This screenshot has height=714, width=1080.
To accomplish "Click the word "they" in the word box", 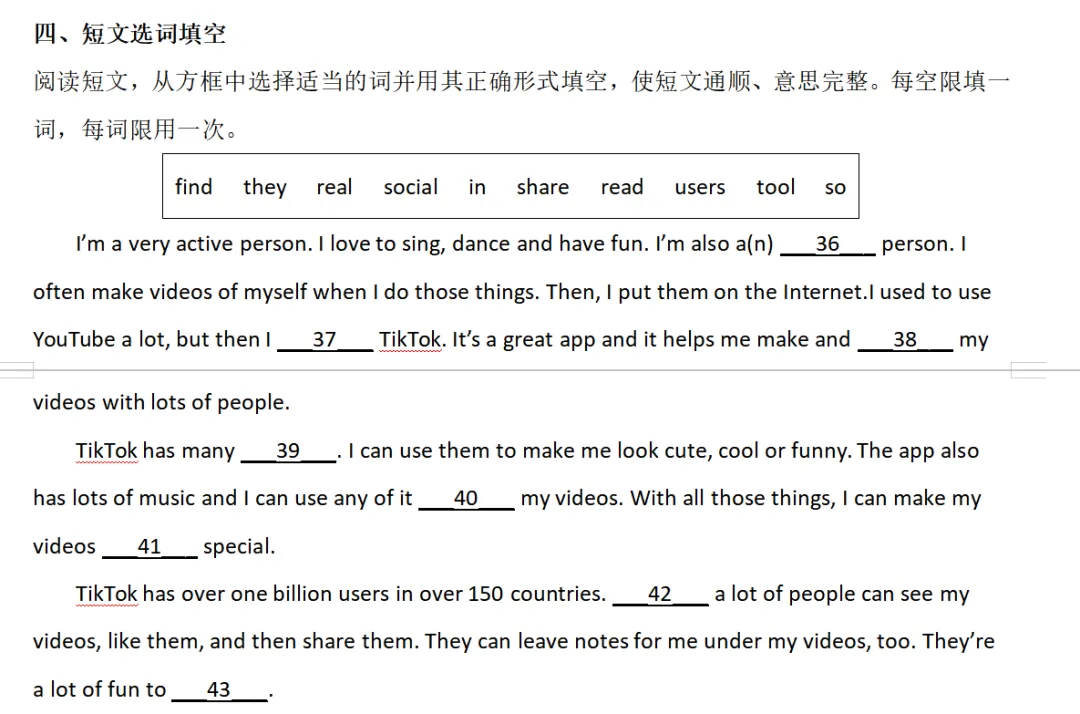I will pyautogui.click(x=264, y=187).
